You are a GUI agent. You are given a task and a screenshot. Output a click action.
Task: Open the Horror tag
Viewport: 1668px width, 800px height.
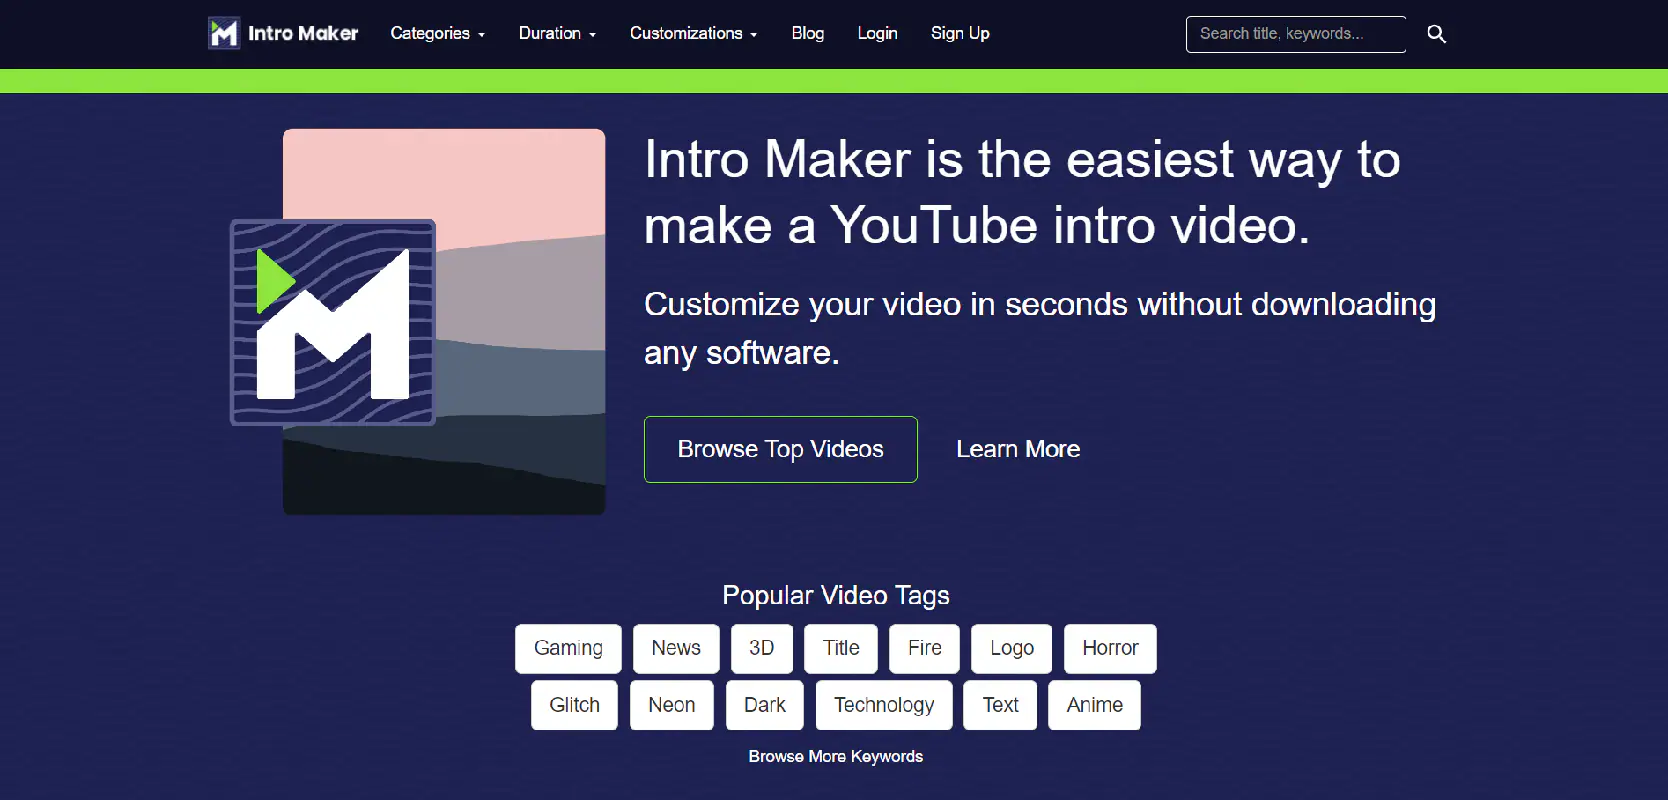pos(1110,648)
